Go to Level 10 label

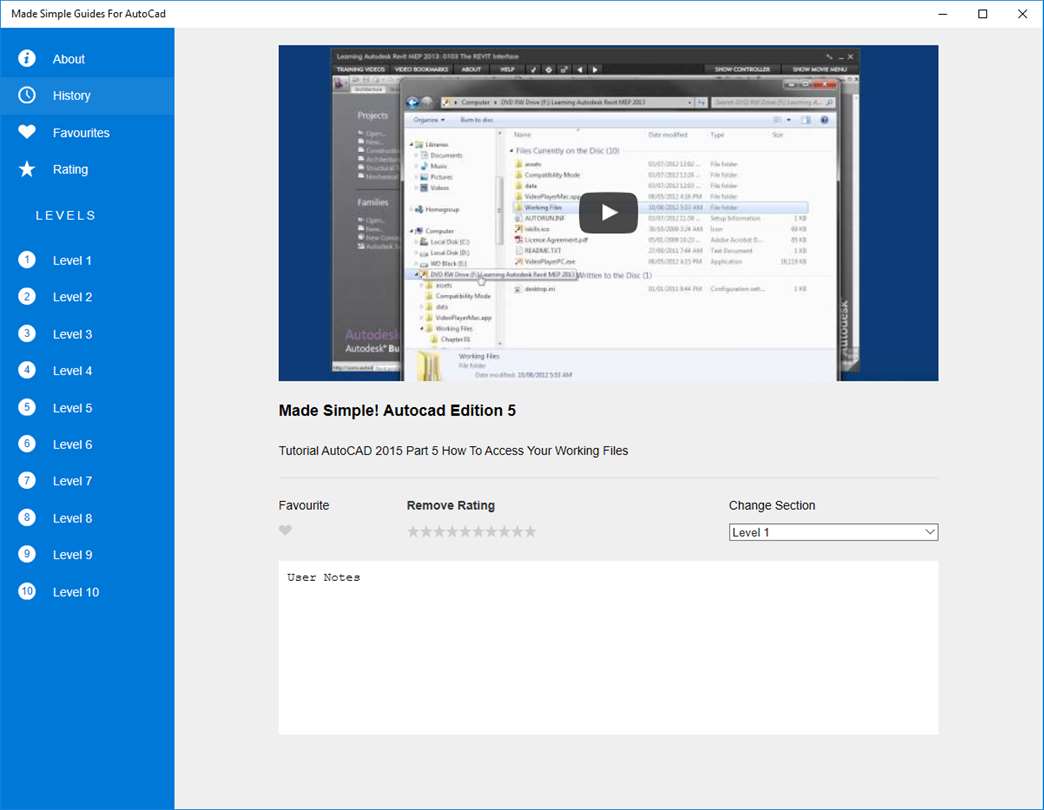(76, 592)
